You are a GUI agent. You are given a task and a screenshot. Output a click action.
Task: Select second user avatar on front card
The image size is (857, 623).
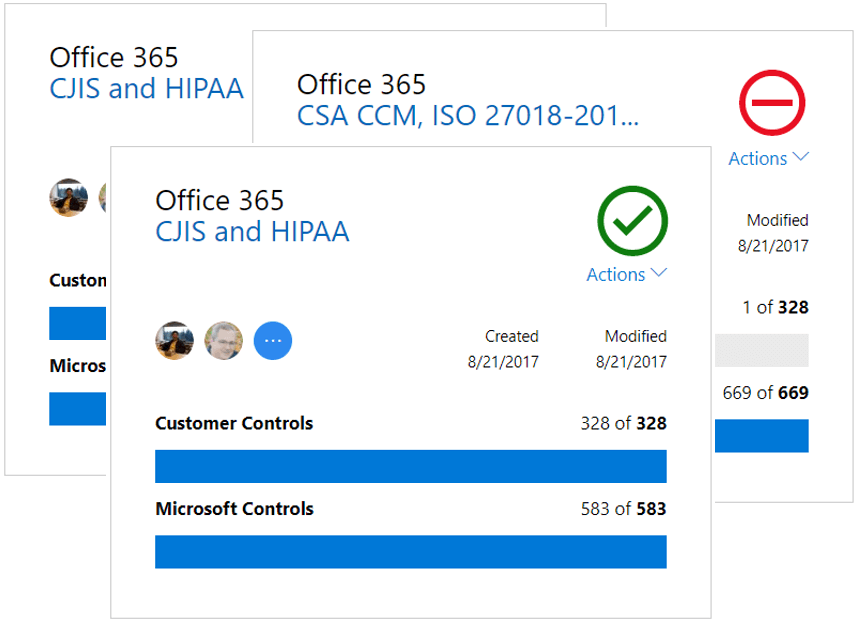[x=224, y=340]
